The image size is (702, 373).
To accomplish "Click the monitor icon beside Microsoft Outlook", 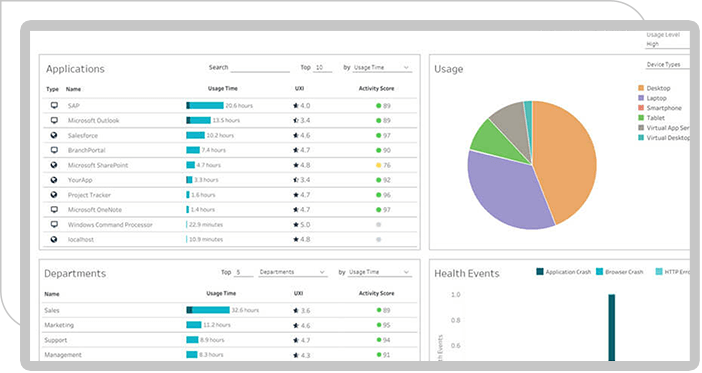I will pyautogui.click(x=54, y=120).
